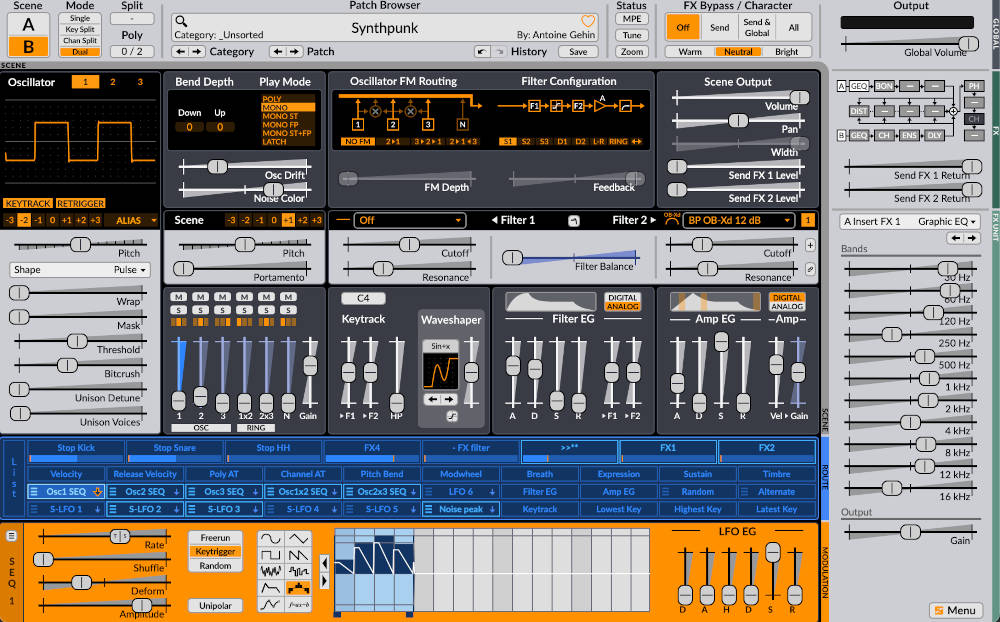This screenshot has height=622, width=1000.
Task: Toggle oscillator KEYTRACK
Action: pos(28,204)
